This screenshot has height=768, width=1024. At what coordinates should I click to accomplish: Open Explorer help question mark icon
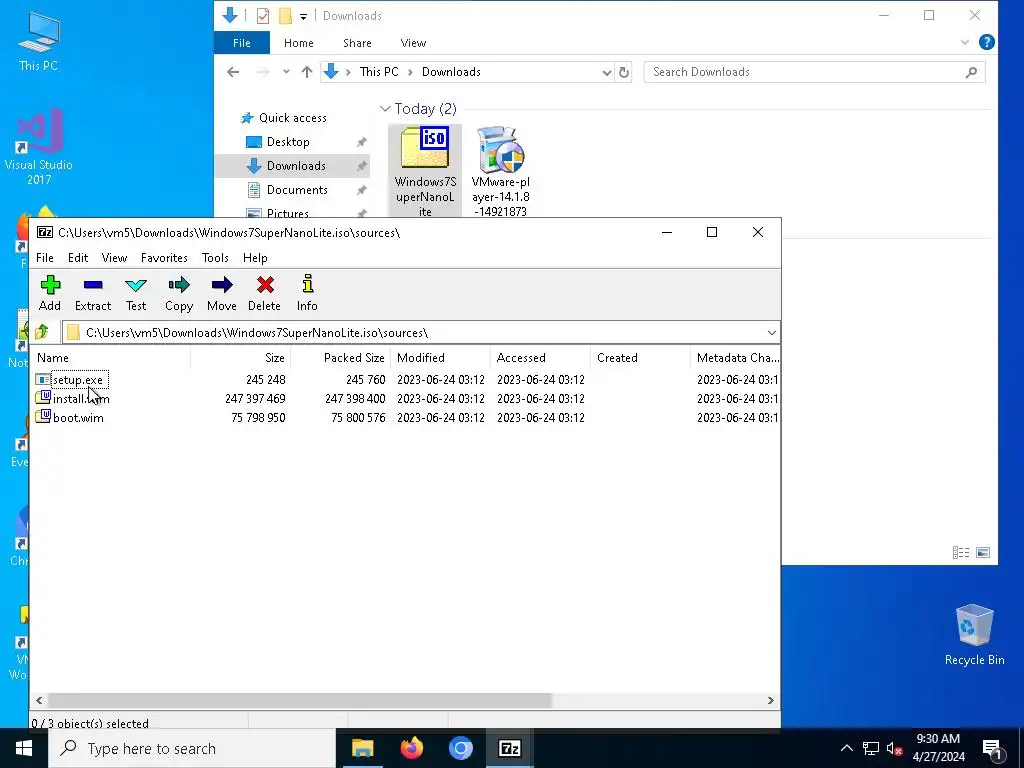[987, 42]
